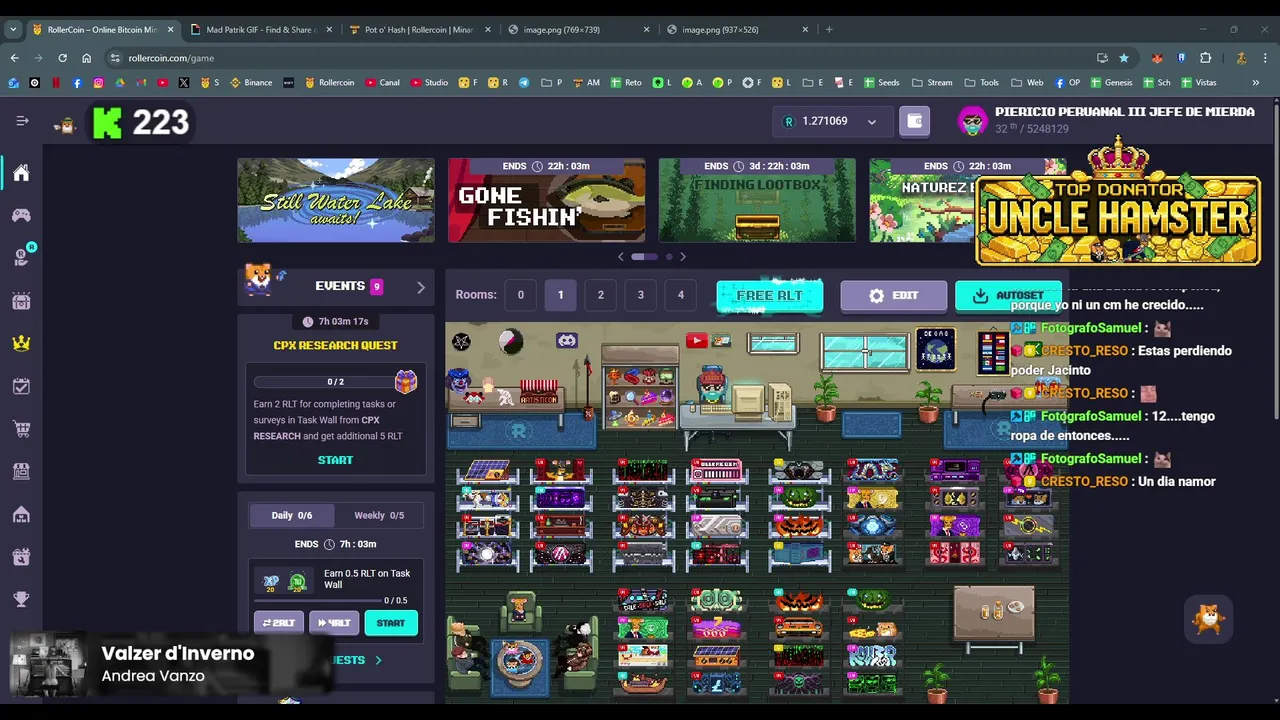The width and height of the screenshot is (1280, 720).
Task: Bookmark this page with the star icon
Action: 1124,58
